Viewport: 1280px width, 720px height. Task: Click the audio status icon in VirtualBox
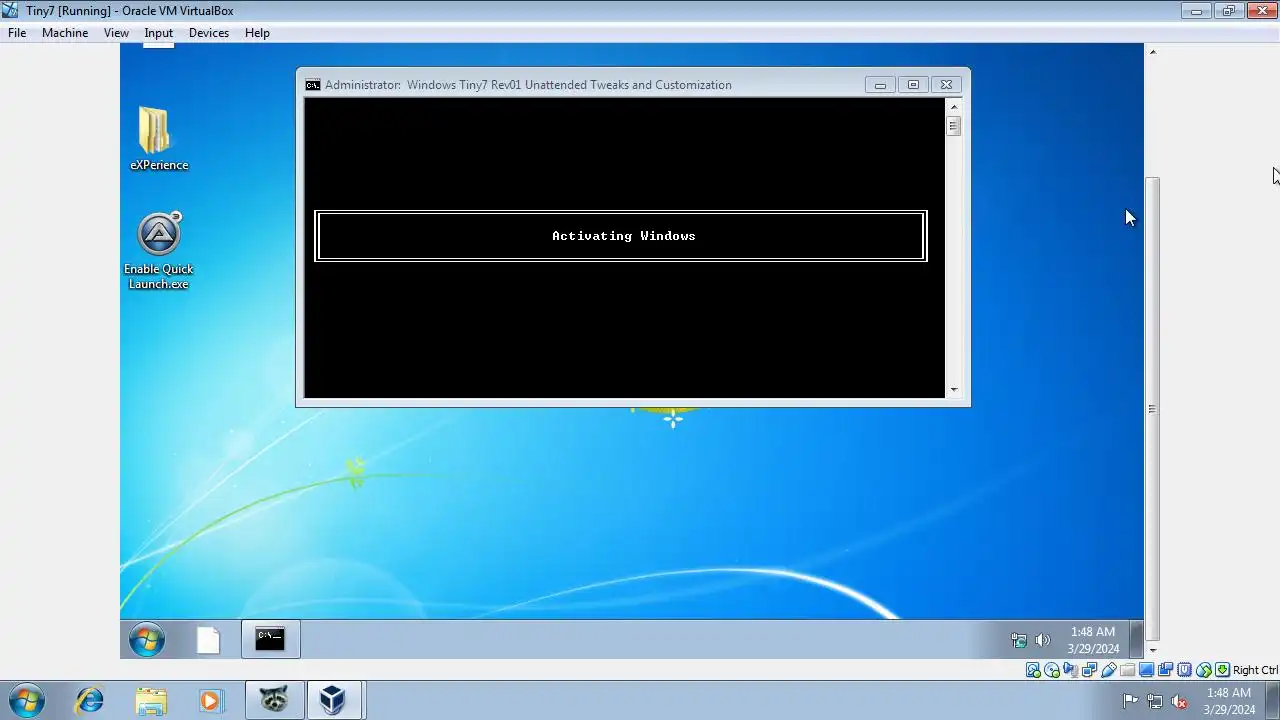[1071, 670]
